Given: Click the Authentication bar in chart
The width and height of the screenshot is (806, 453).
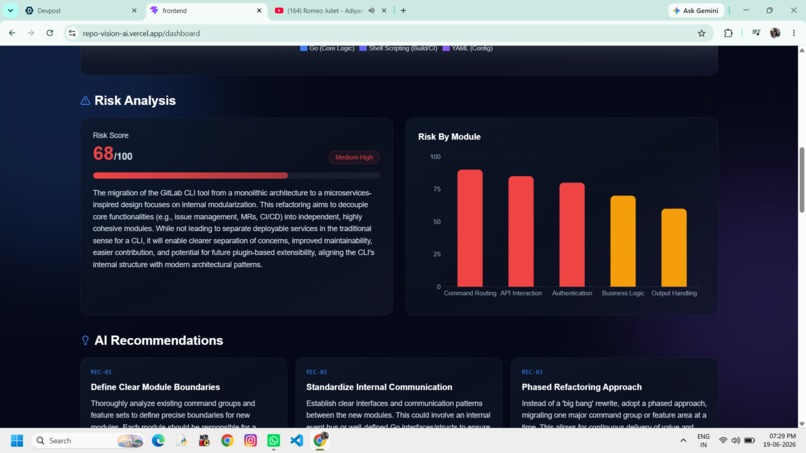Looking at the screenshot, I should (x=572, y=234).
